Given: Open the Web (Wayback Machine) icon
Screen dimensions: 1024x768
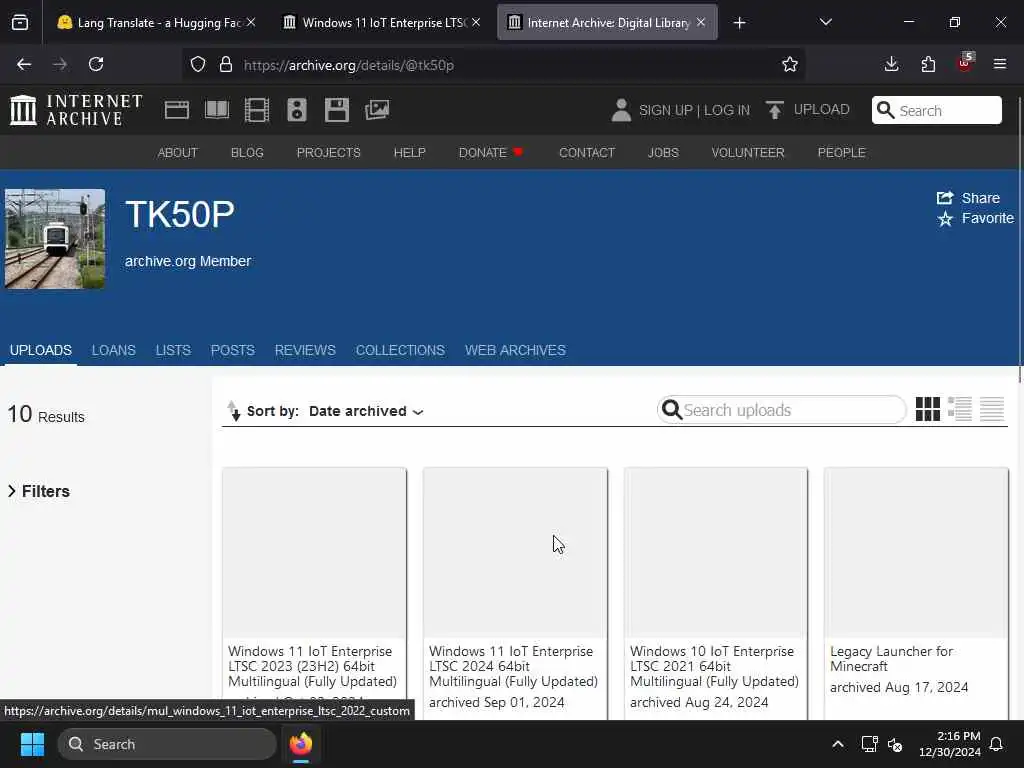Looking at the screenshot, I should tap(176, 110).
